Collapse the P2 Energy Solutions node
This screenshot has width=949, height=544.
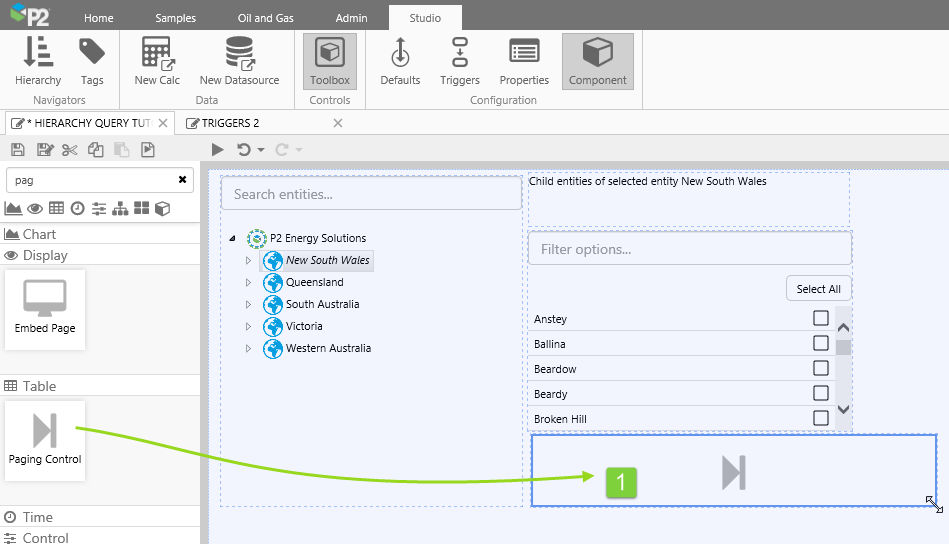233,239
